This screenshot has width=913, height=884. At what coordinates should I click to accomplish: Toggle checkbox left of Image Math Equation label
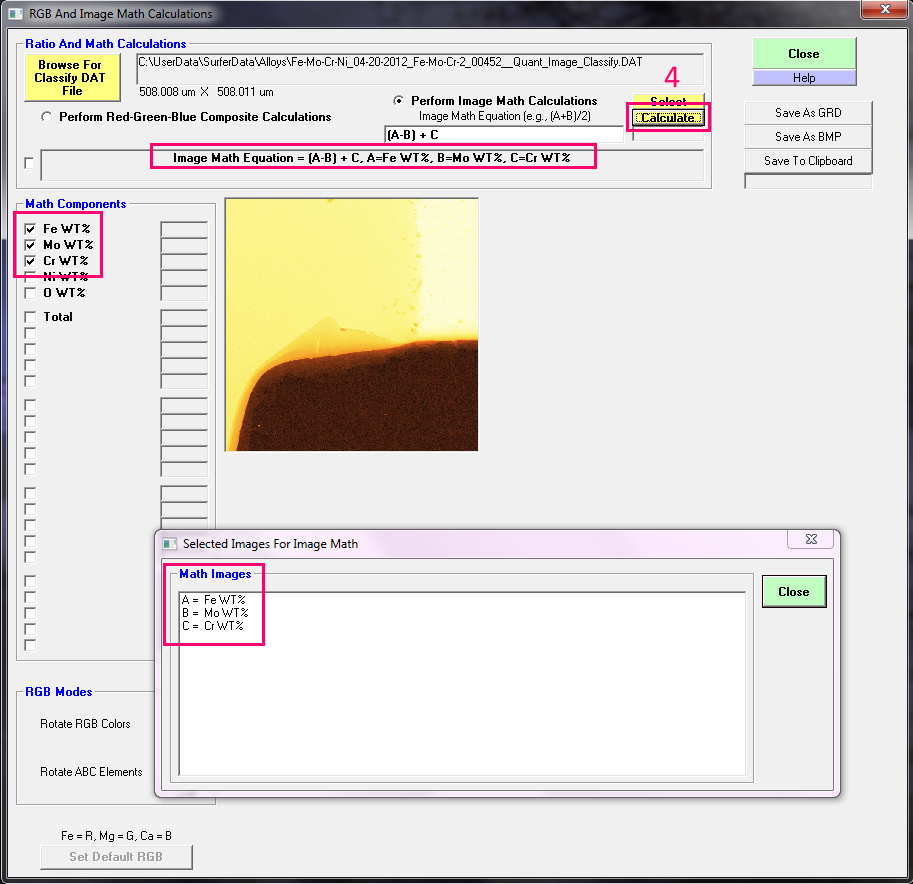point(29,163)
